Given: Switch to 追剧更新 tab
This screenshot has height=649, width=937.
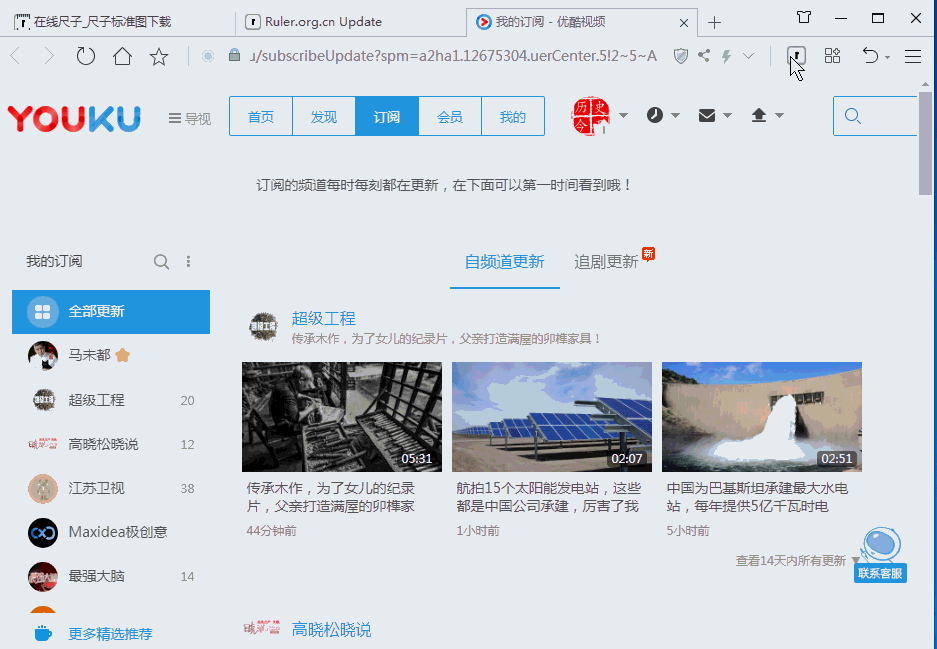Looking at the screenshot, I should click(607, 262).
